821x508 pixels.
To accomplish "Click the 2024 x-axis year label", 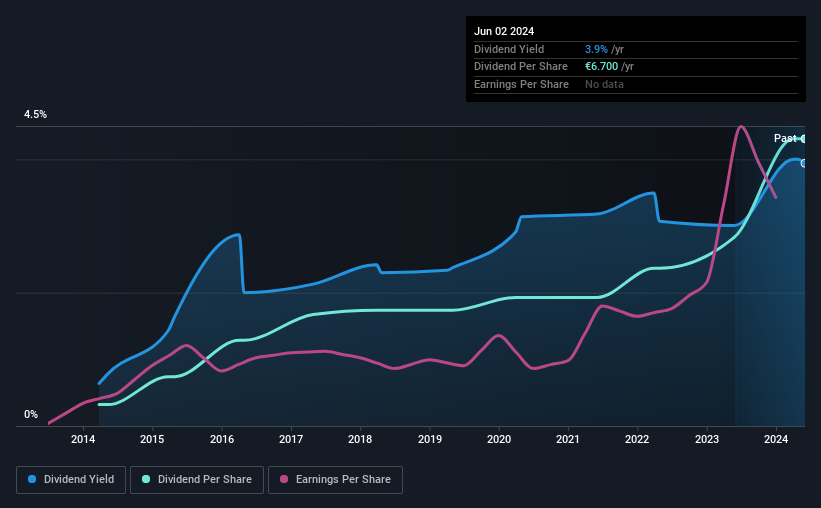I will [x=776, y=439].
